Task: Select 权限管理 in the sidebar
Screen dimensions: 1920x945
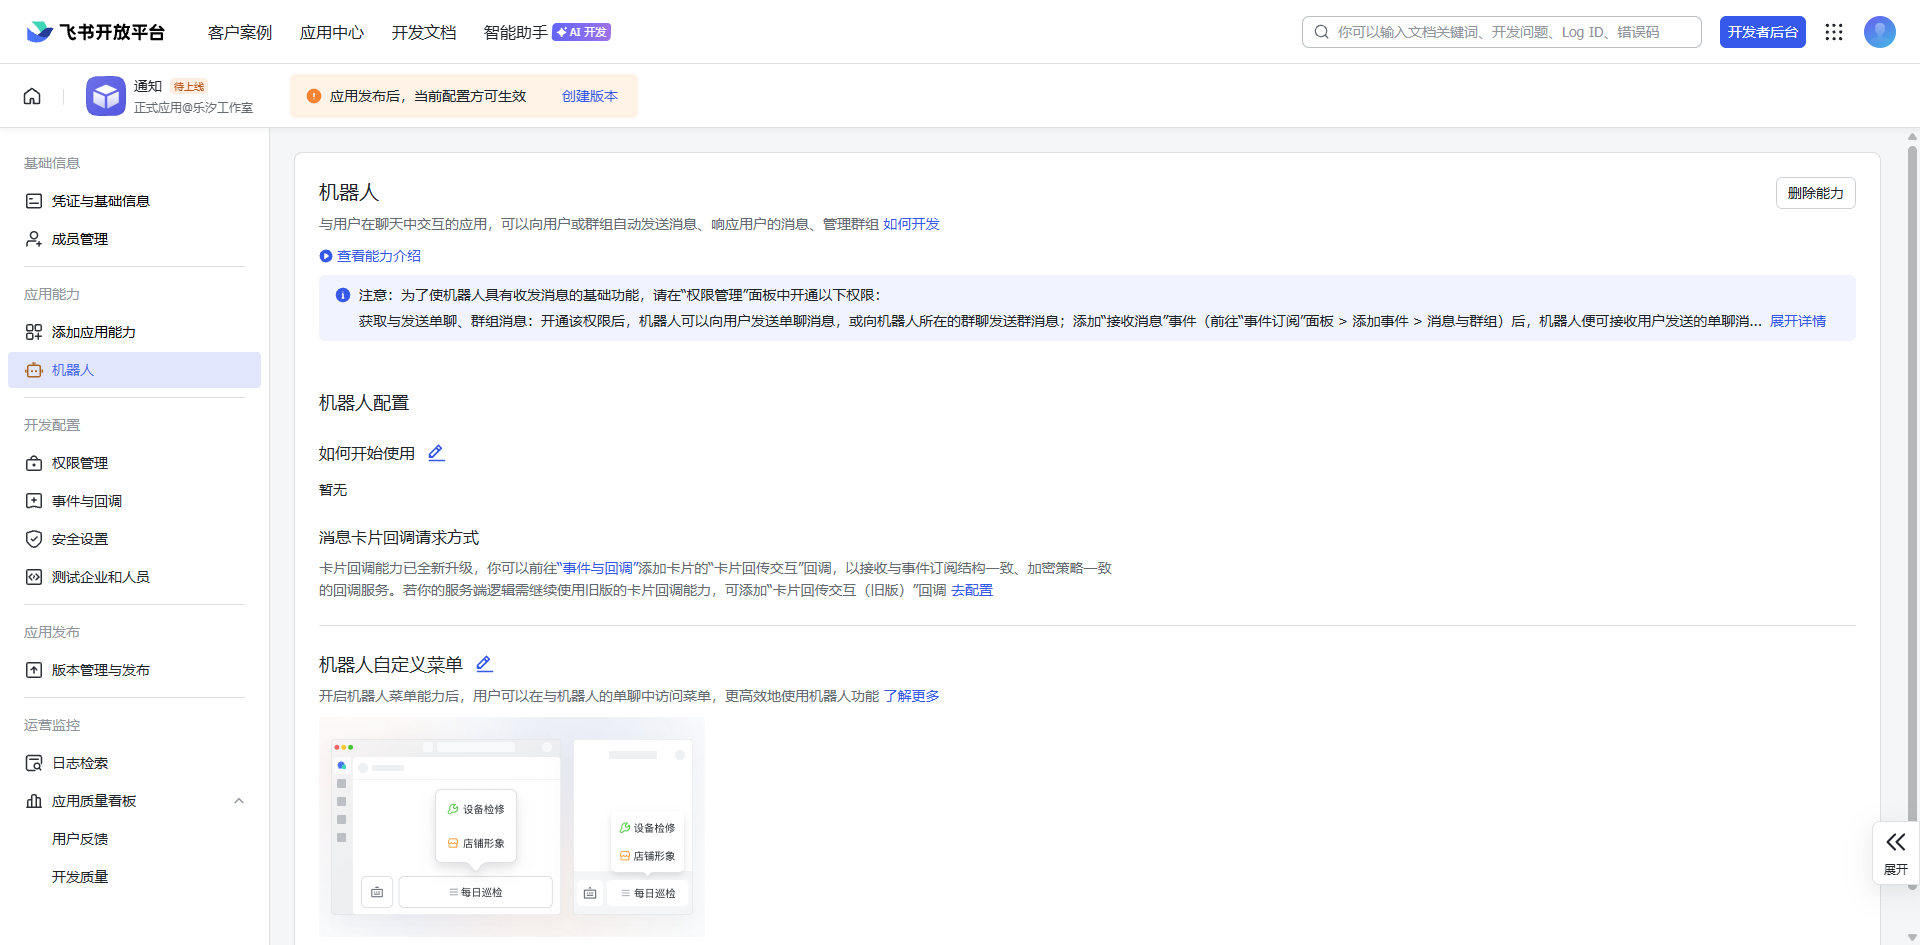Action: click(x=80, y=463)
